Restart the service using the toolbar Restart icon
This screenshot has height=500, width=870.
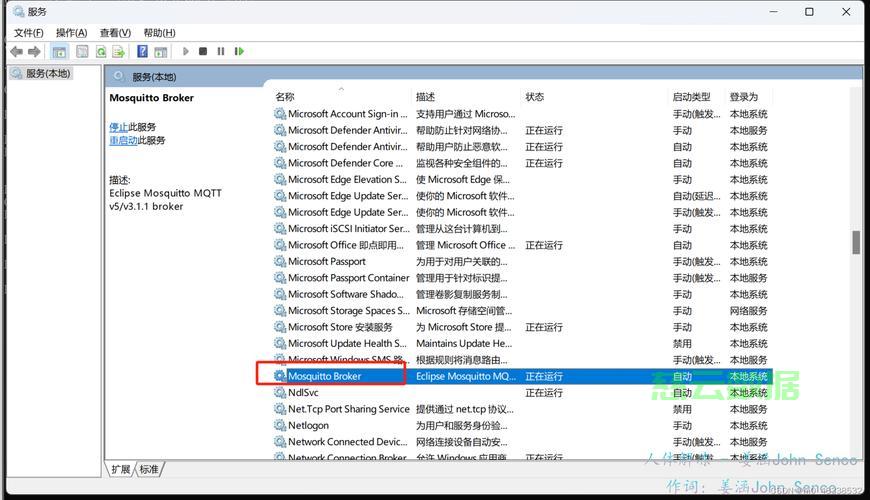pyautogui.click(x=238, y=51)
